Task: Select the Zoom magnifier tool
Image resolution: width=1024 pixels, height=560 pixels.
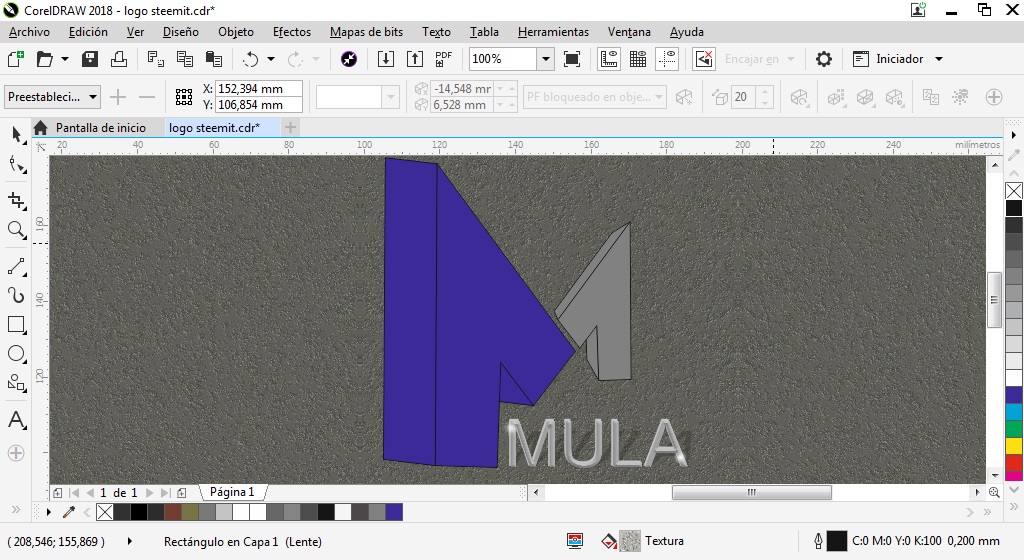Action: [16, 230]
